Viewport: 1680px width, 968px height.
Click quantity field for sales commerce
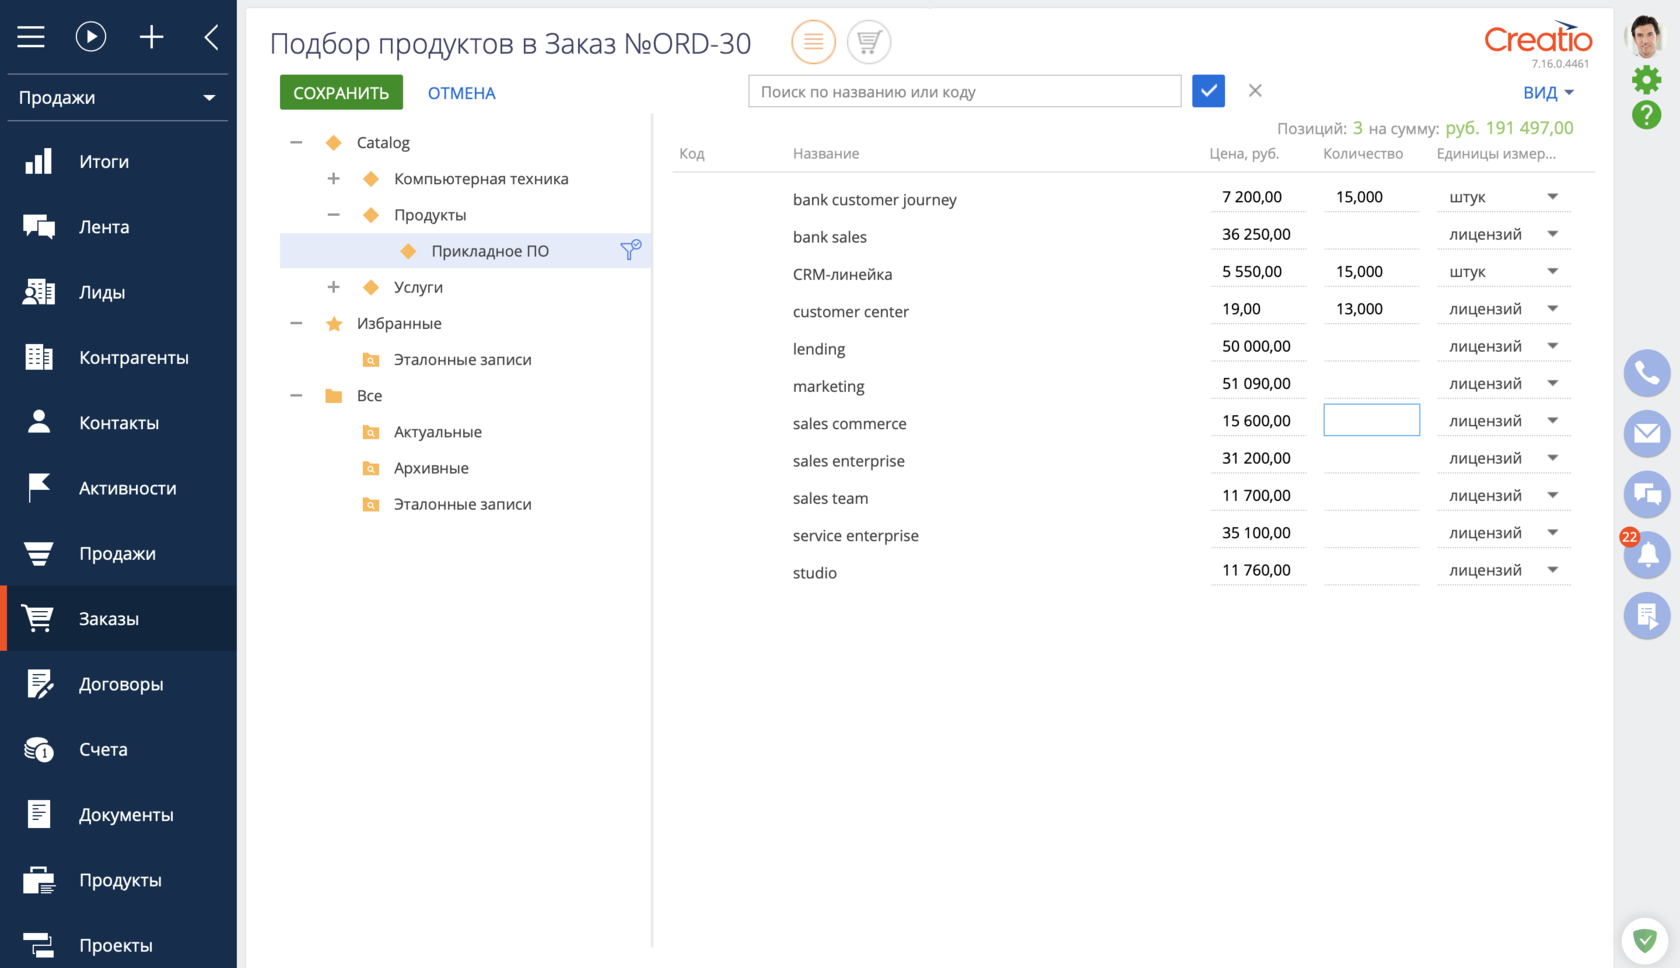click(1371, 420)
